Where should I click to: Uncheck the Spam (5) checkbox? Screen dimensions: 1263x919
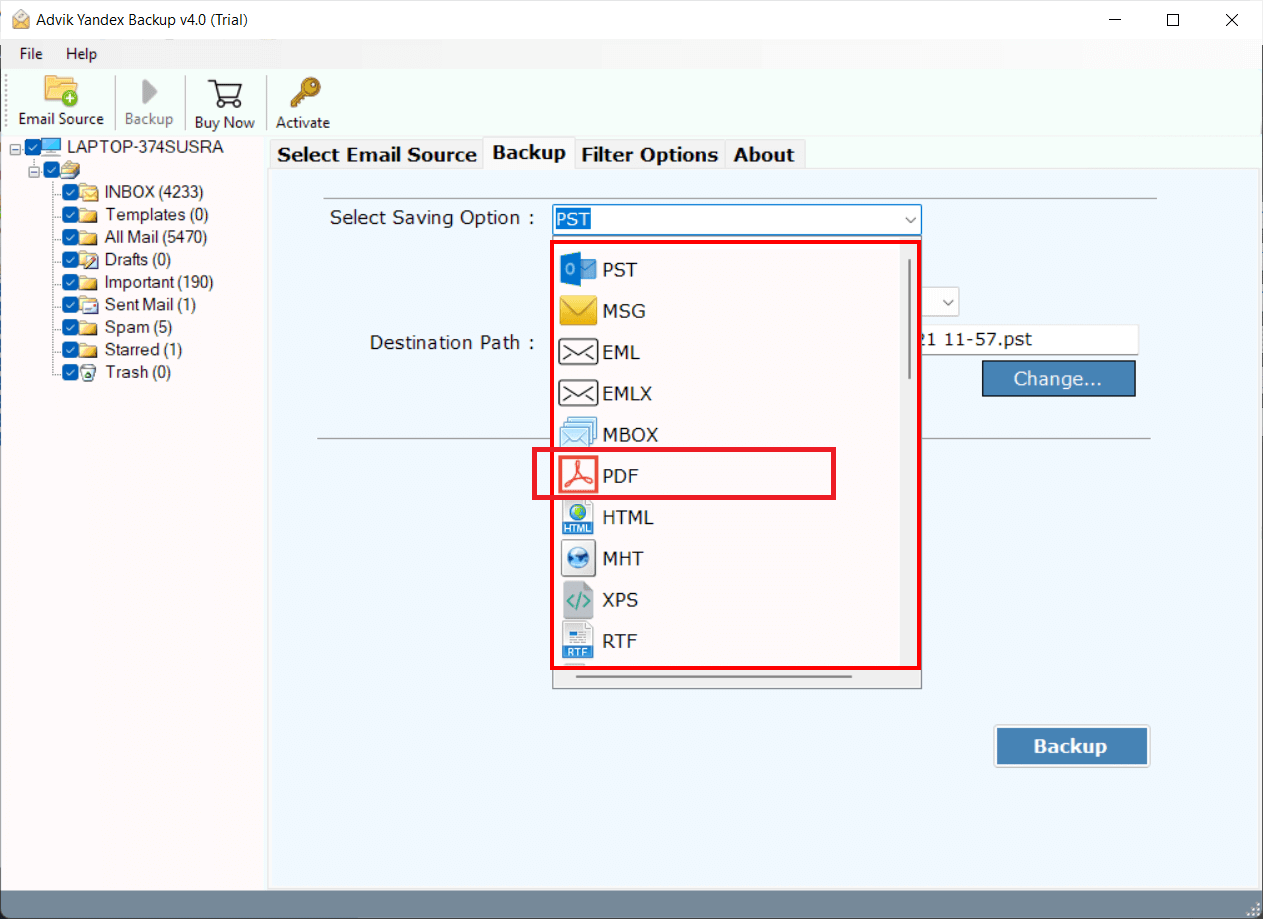pos(70,327)
